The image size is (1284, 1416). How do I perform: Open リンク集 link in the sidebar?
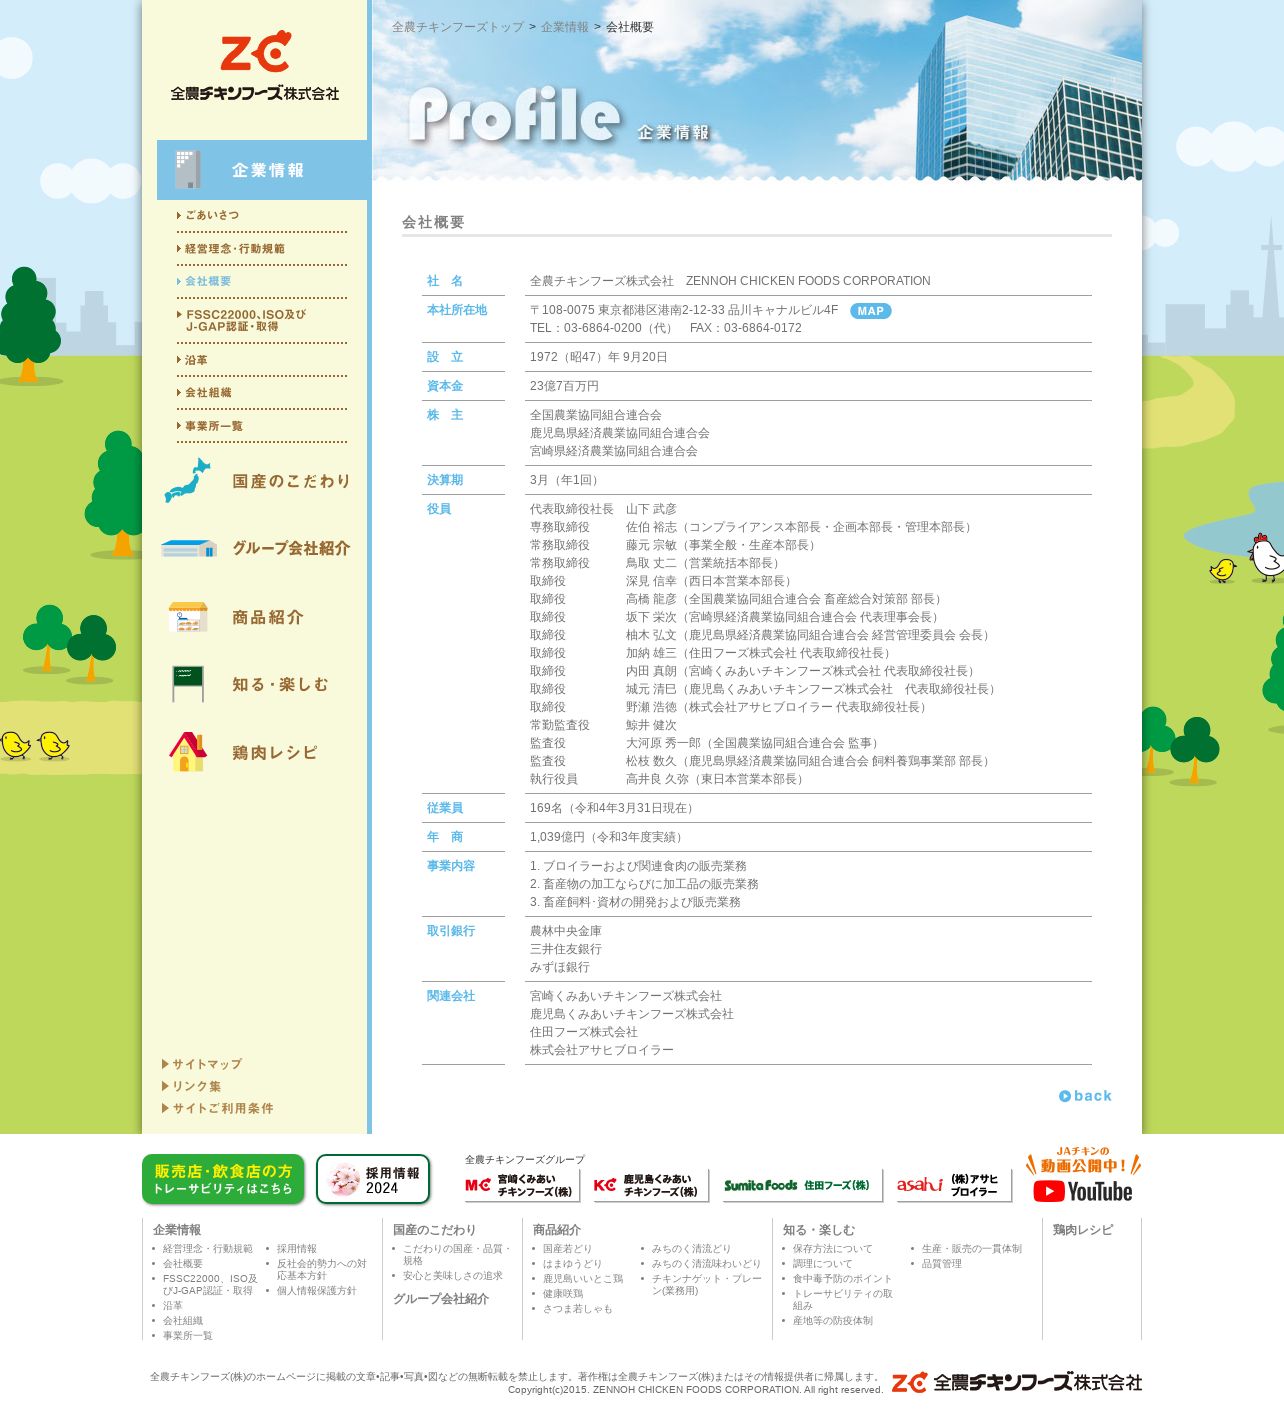pyautogui.click(x=192, y=1086)
